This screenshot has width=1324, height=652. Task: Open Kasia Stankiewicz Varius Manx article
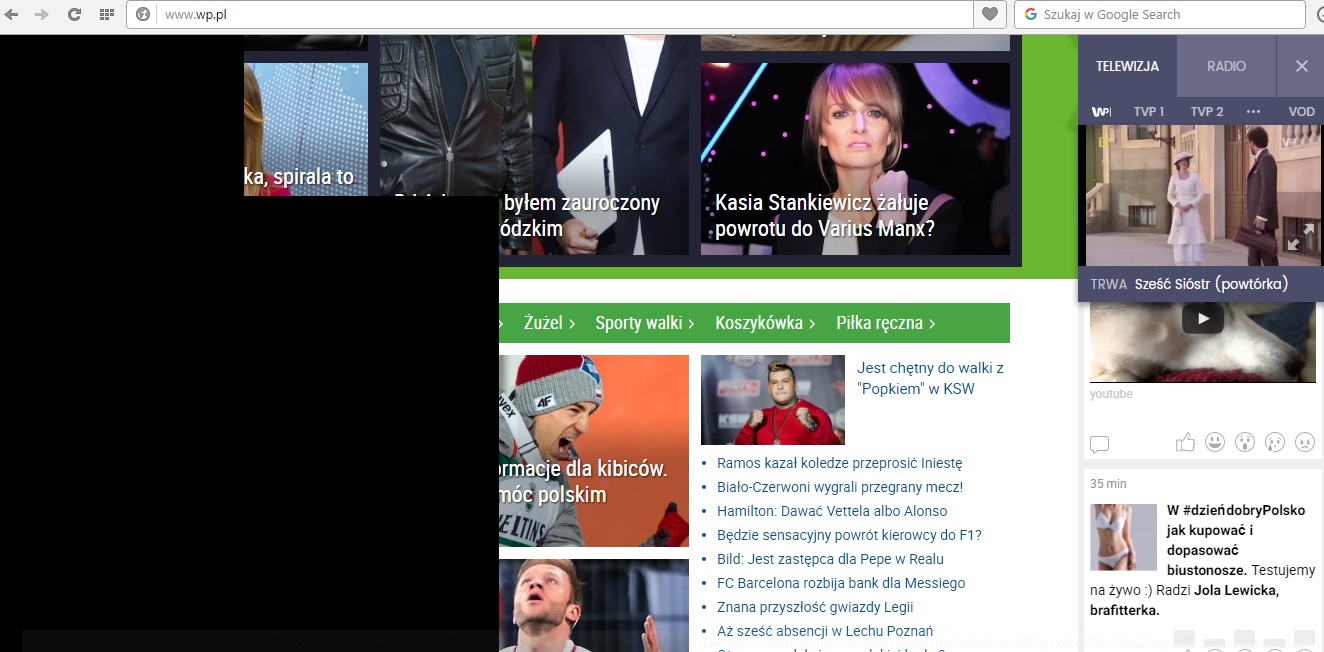coord(855,159)
